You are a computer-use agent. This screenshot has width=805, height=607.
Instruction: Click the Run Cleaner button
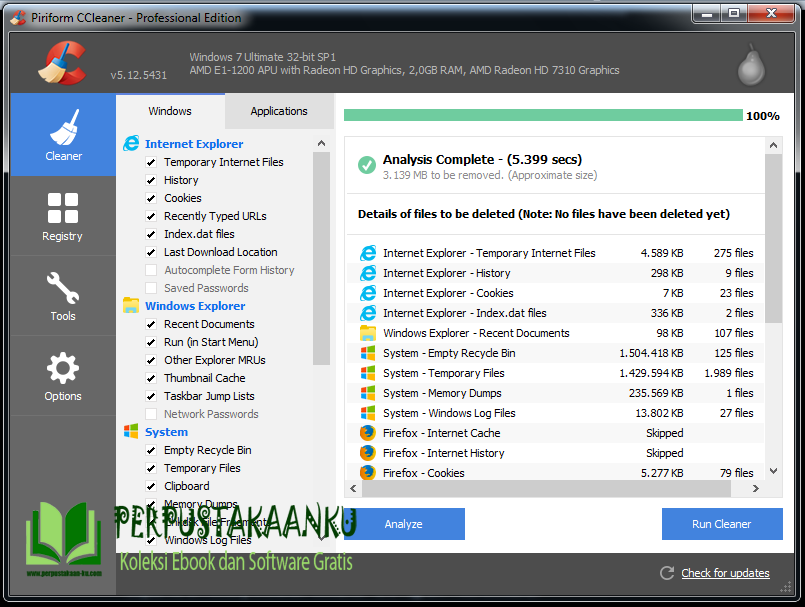pos(722,524)
